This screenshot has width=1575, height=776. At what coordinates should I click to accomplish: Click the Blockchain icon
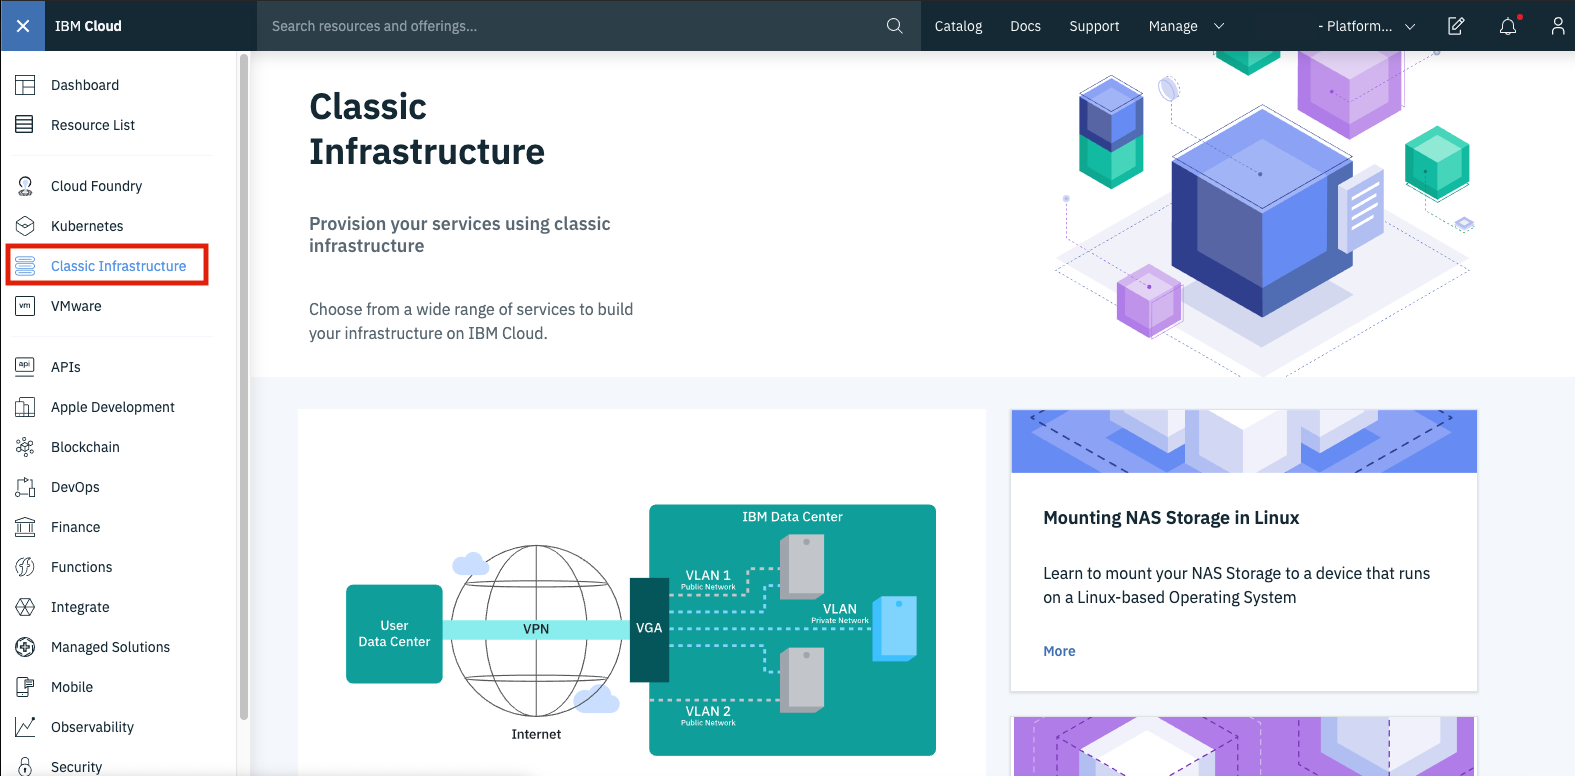click(25, 447)
